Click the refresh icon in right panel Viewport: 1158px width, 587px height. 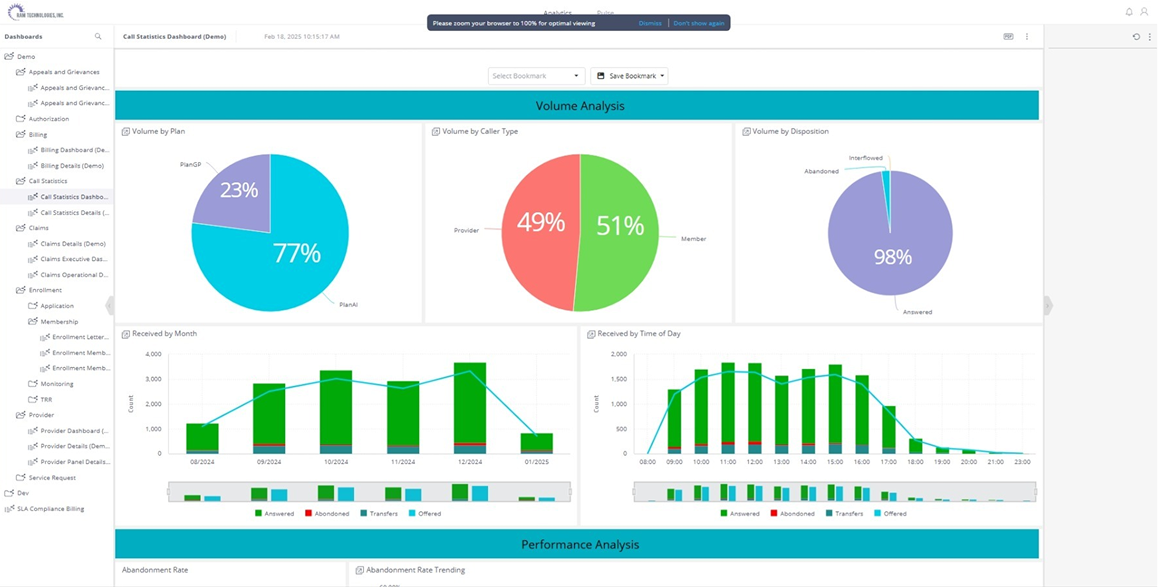pos(1136,36)
